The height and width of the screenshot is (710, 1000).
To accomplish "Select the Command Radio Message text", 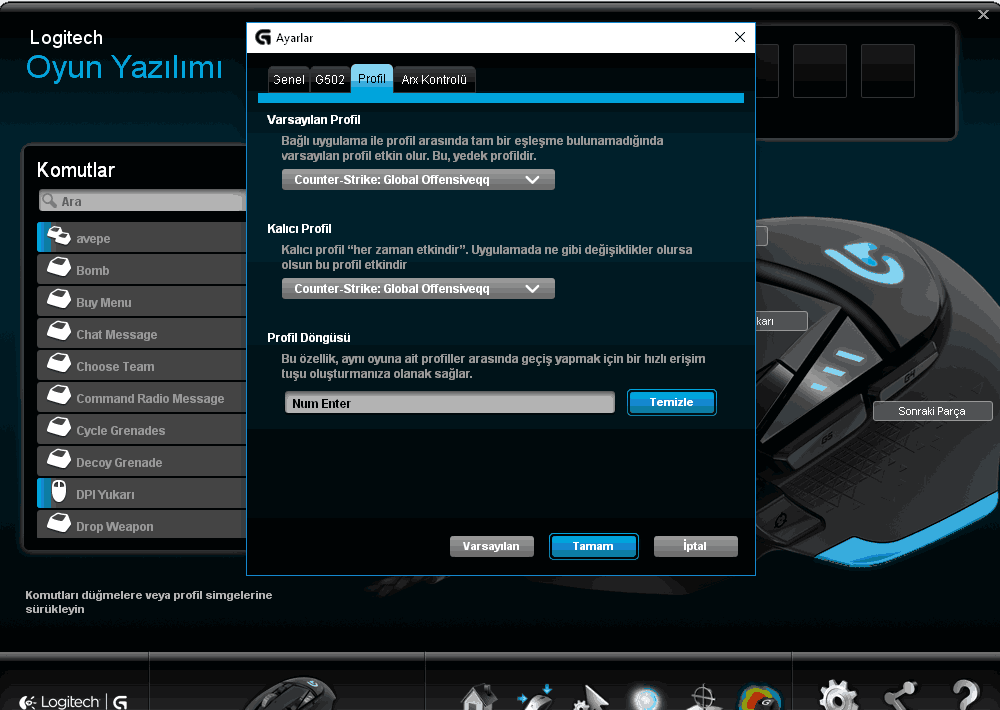I will click(x=151, y=399).
